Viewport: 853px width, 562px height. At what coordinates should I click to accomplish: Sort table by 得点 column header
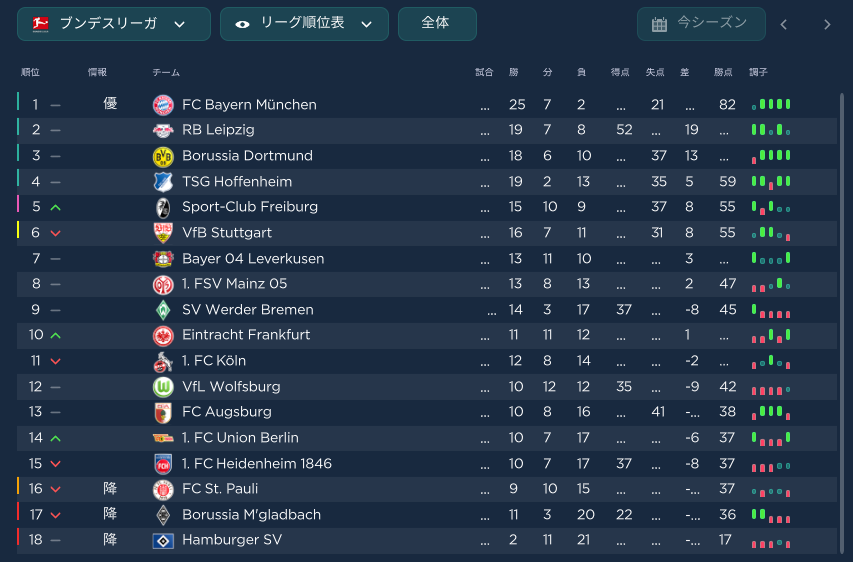tap(620, 72)
